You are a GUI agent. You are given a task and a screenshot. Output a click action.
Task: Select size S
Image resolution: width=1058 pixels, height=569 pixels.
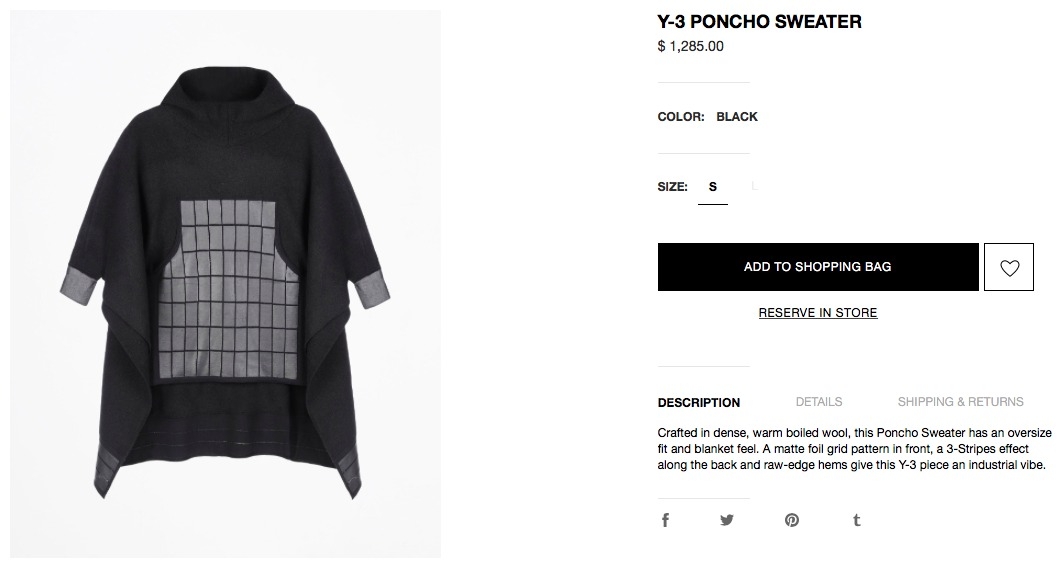click(x=713, y=187)
